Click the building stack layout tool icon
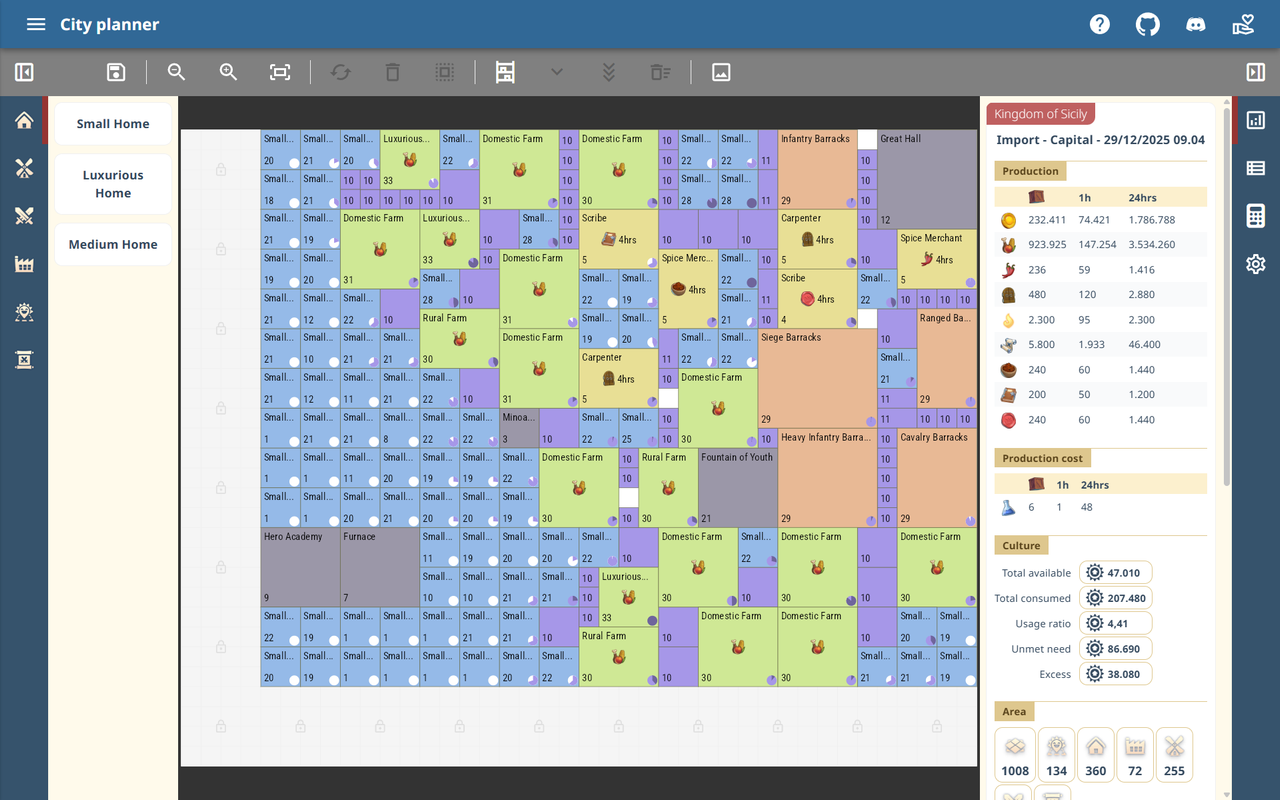Image resolution: width=1280 pixels, height=800 pixels. click(x=505, y=72)
